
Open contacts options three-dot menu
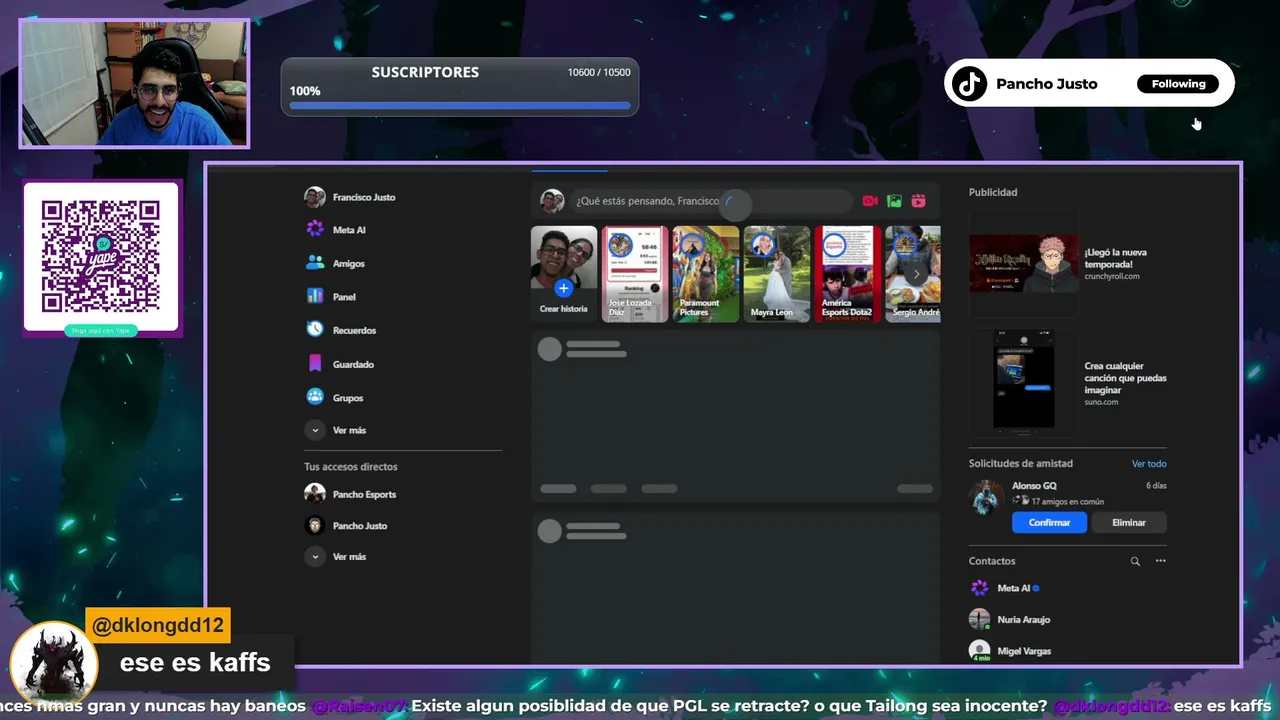tap(1160, 561)
